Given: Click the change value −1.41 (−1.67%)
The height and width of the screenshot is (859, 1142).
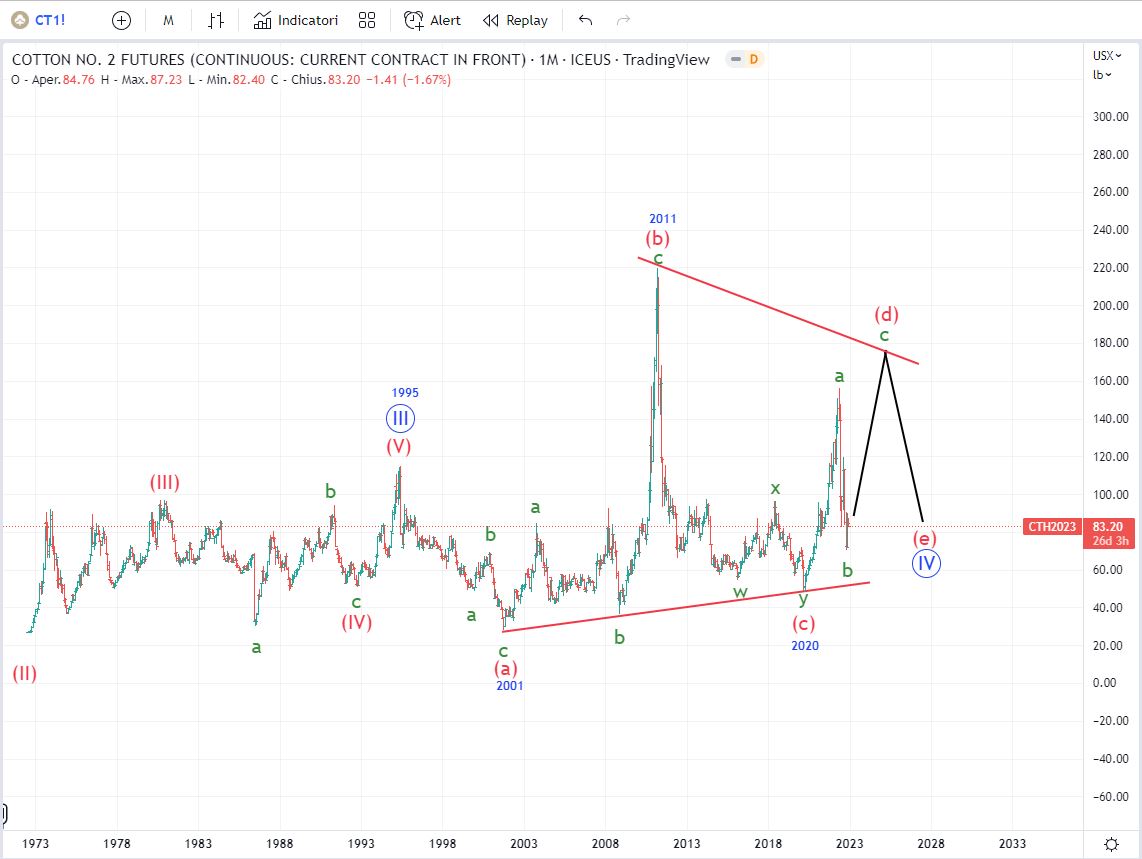Looking at the screenshot, I should click(x=408, y=80).
